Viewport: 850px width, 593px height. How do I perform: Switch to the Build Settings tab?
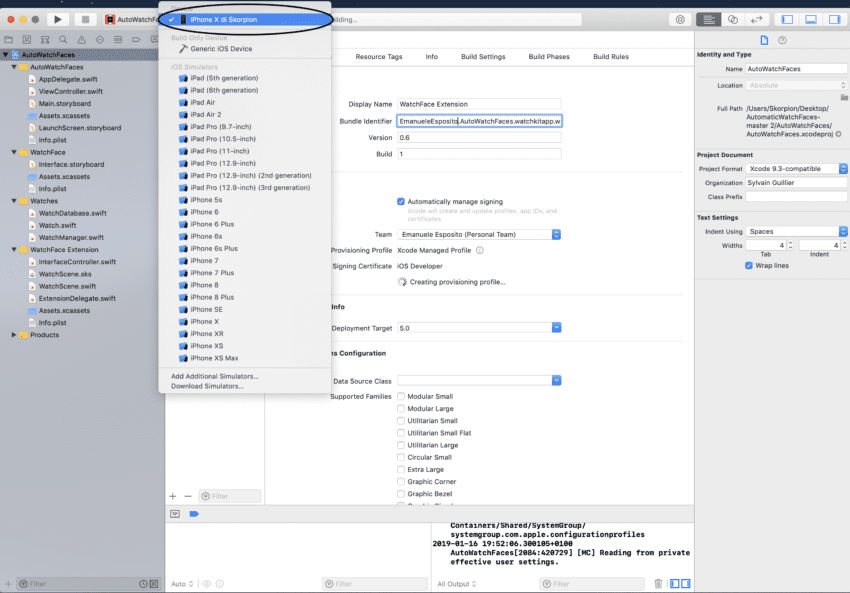[483, 56]
